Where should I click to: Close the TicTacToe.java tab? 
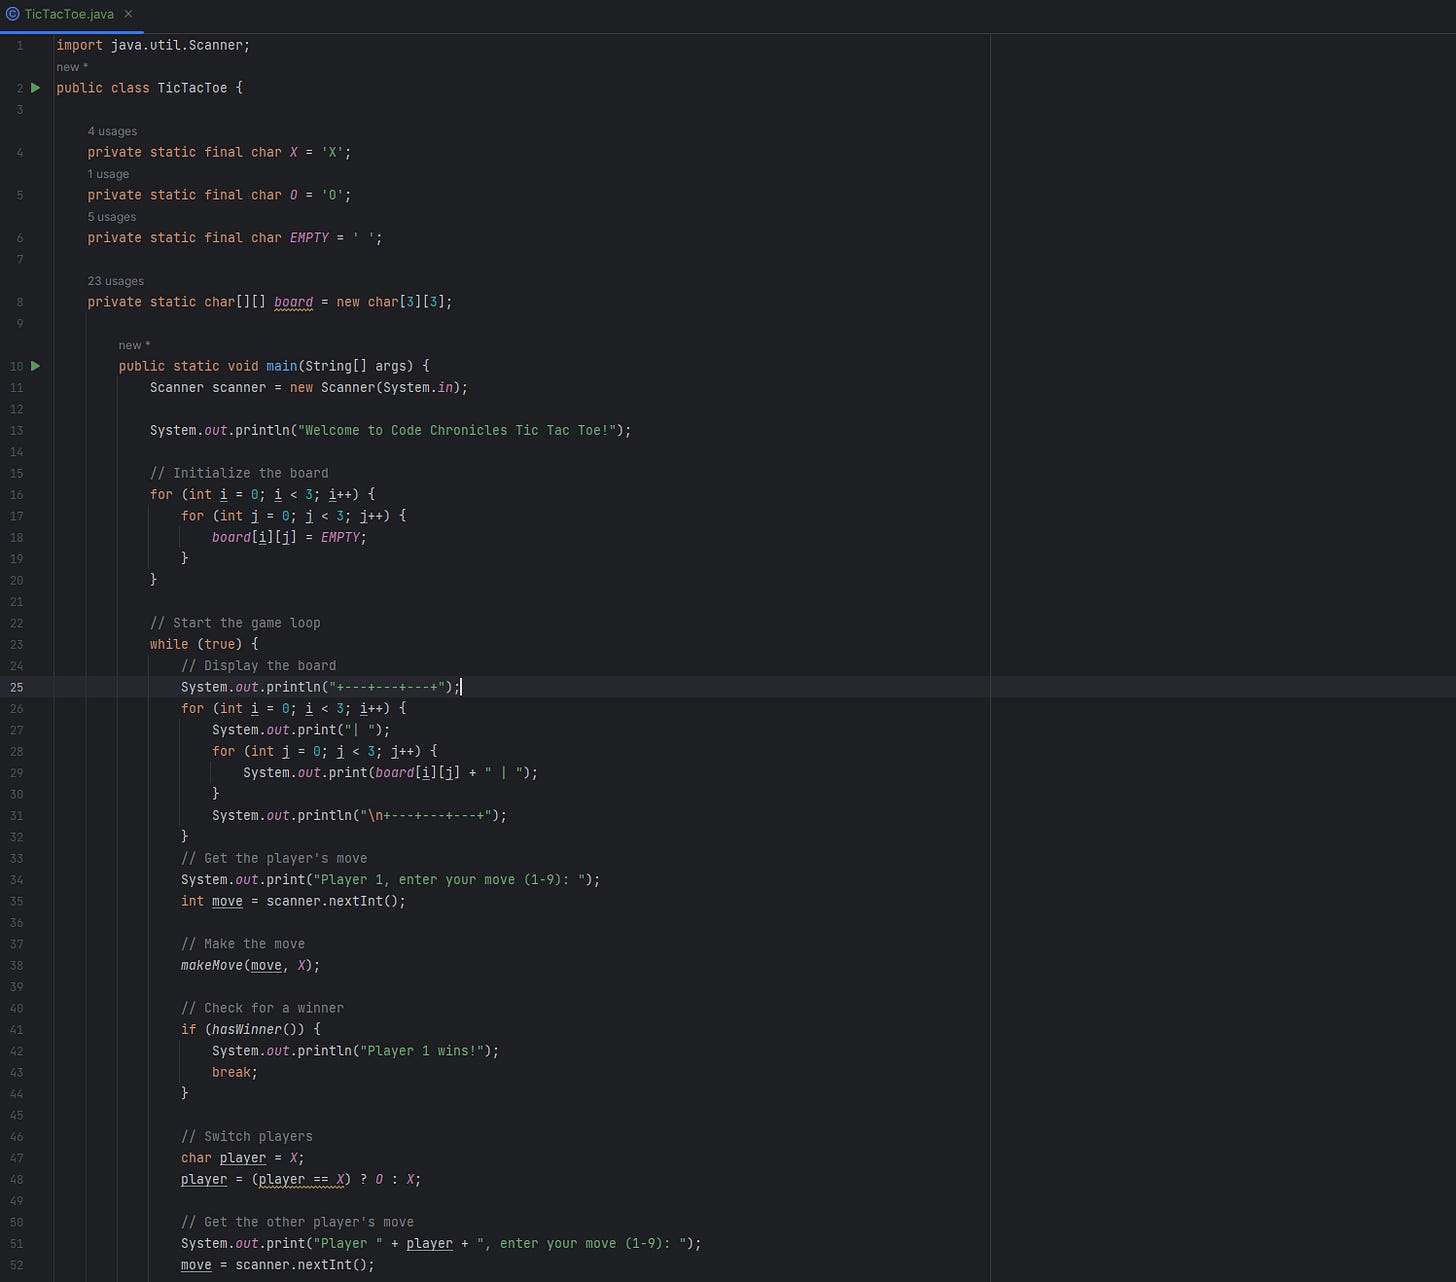coord(128,14)
